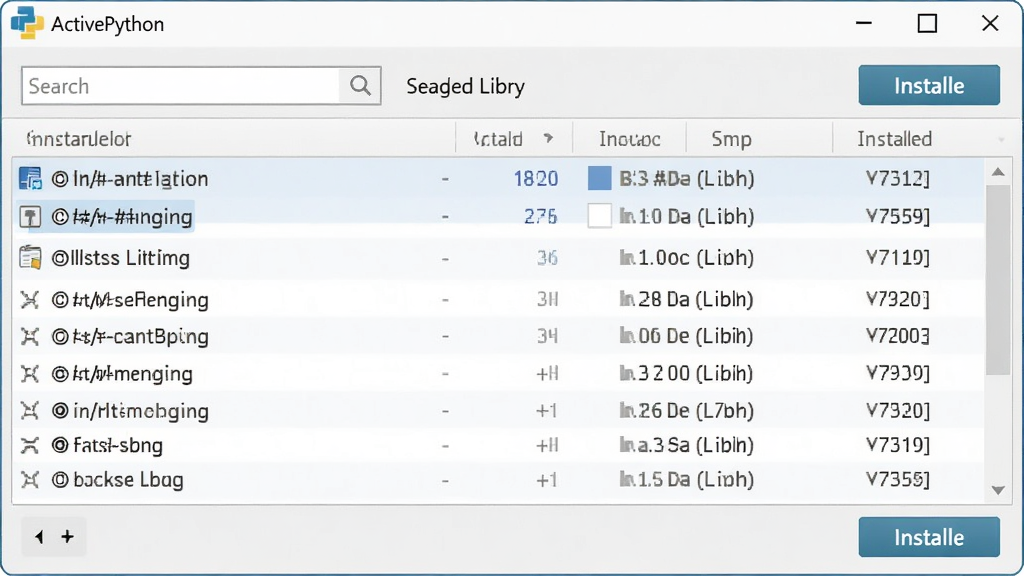Click the icon beside cantBping row

(29, 336)
